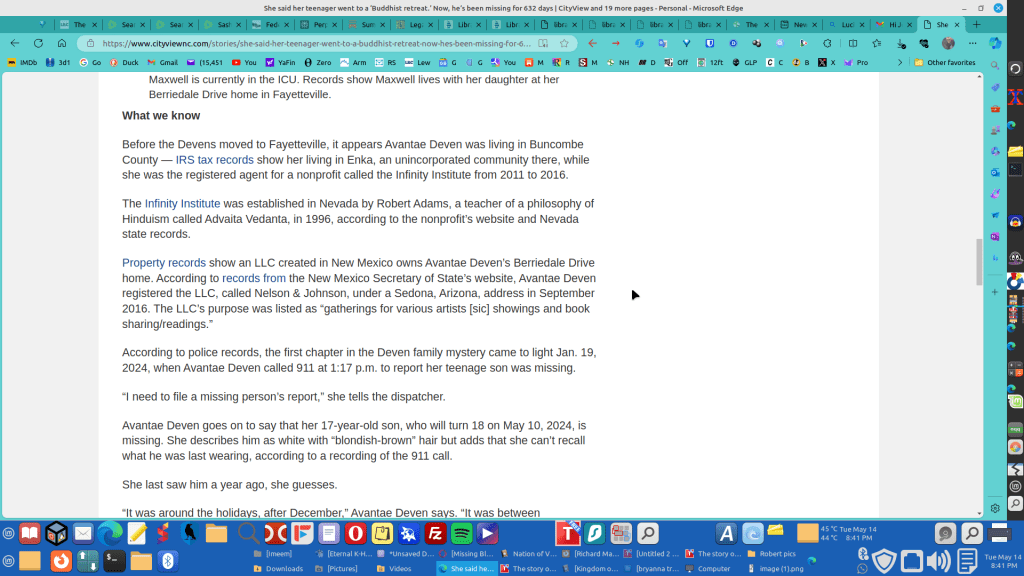Click the browser Back arrow button

[15, 43]
